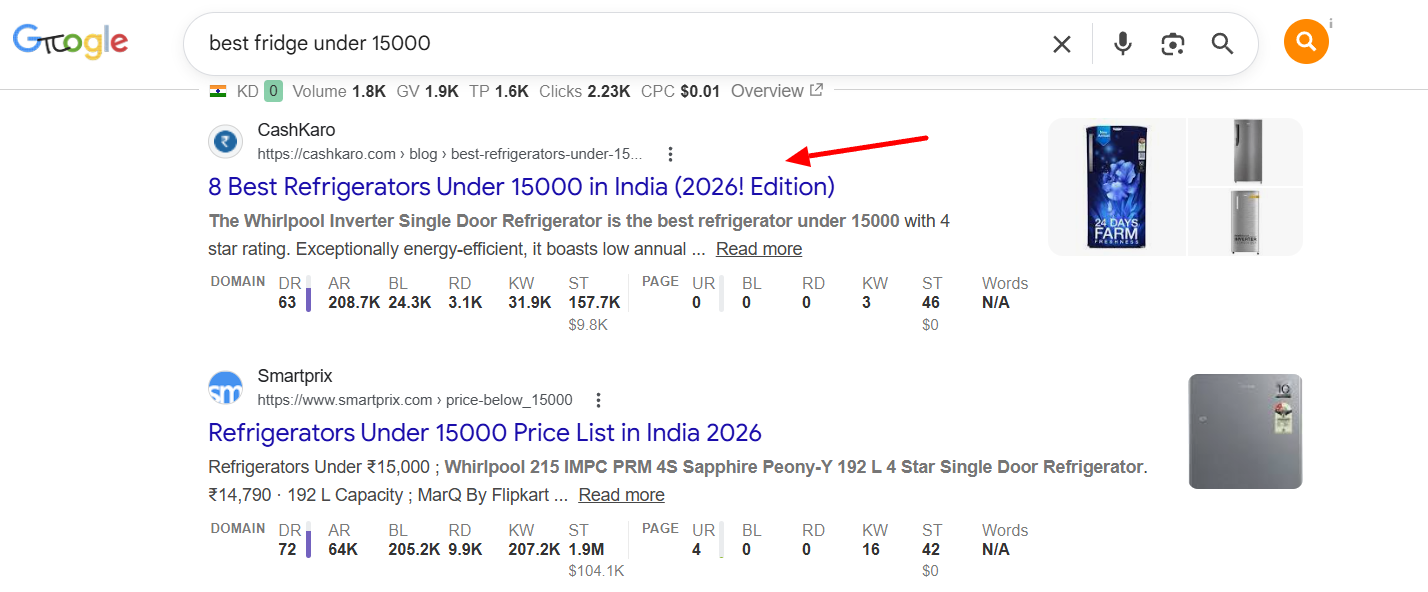
Task: Click CashKaro KW value 31.9K
Action: [x=529, y=302]
